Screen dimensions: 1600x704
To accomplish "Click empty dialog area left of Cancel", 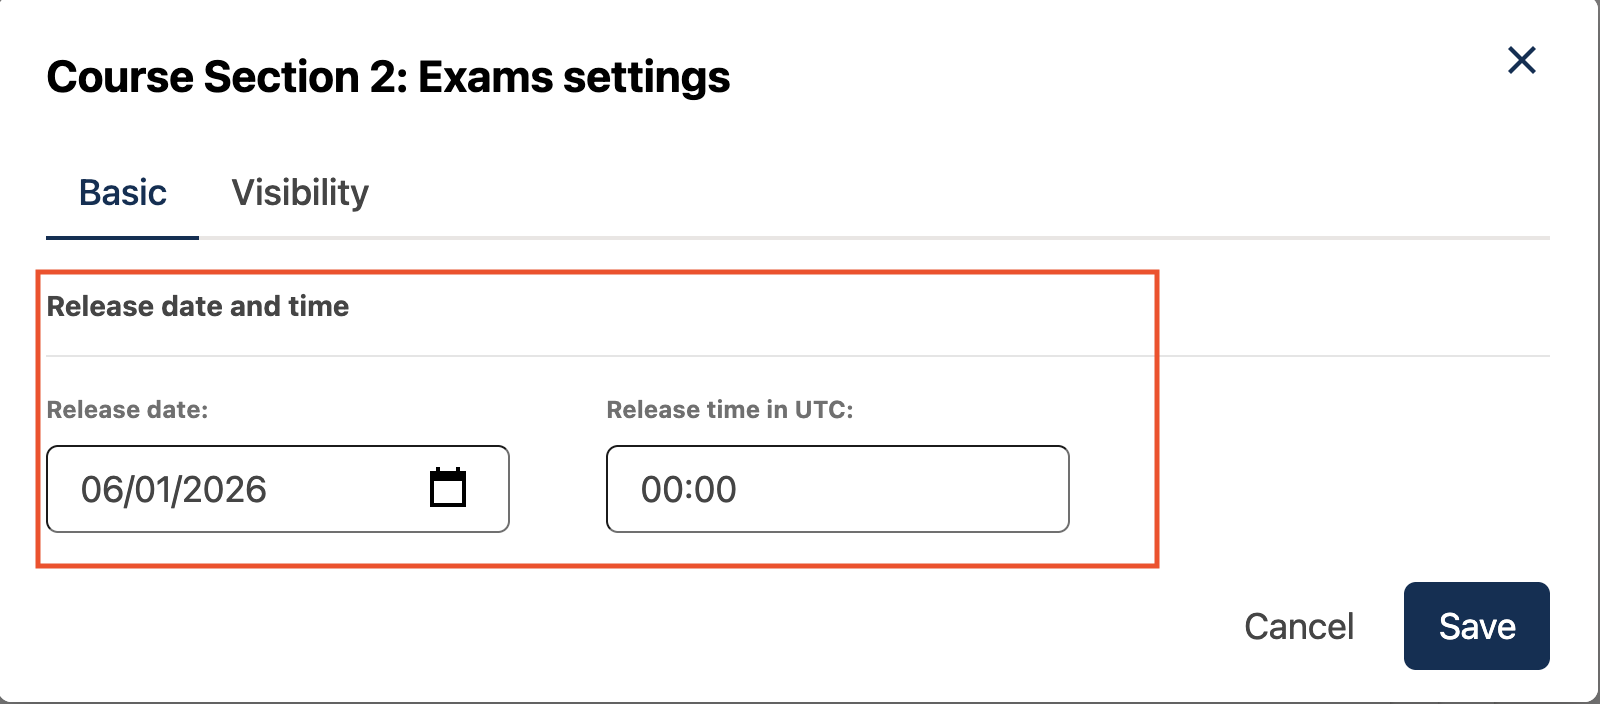I will 700,626.
